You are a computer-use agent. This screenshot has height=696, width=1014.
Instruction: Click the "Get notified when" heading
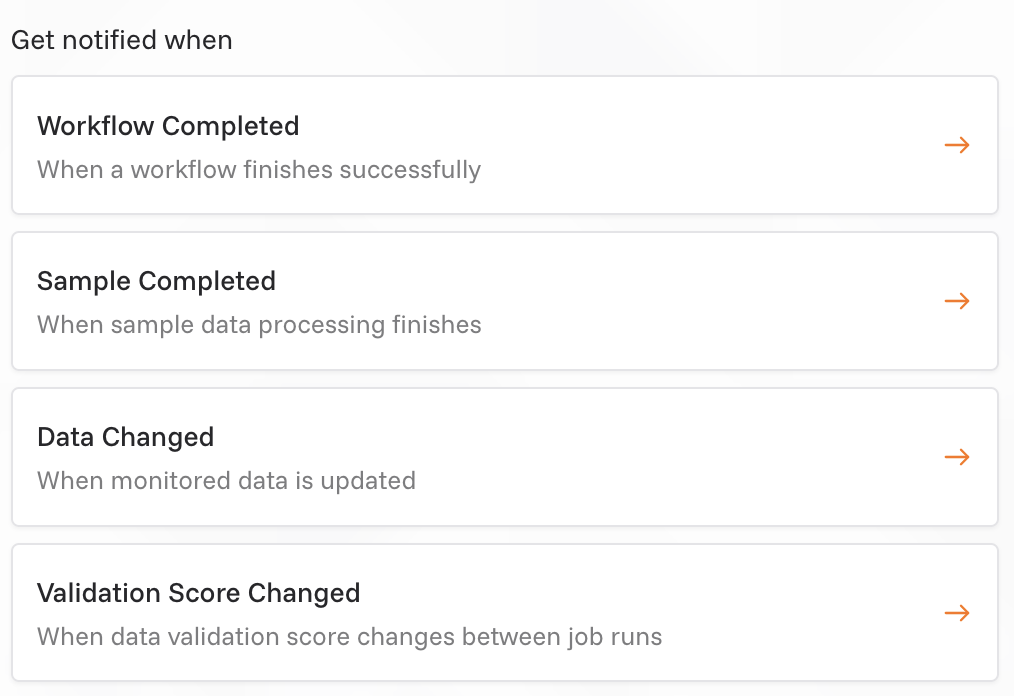tap(121, 41)
